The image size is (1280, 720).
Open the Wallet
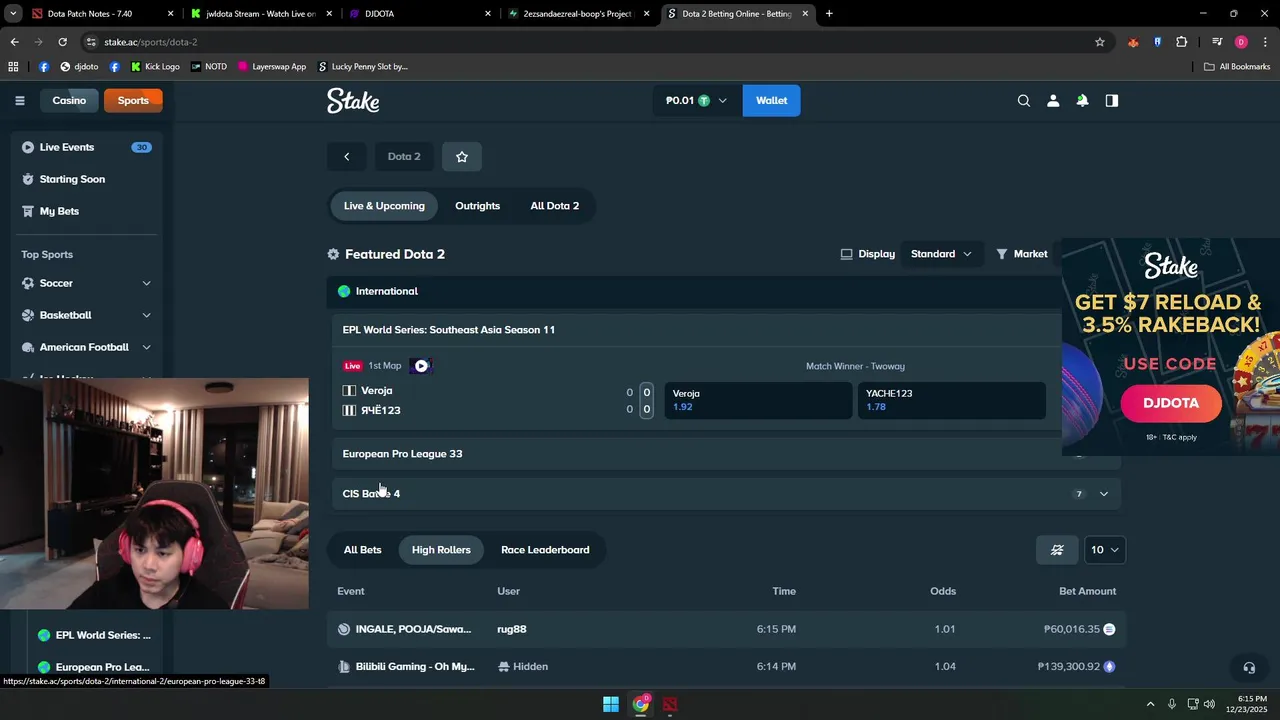(771, 100)
